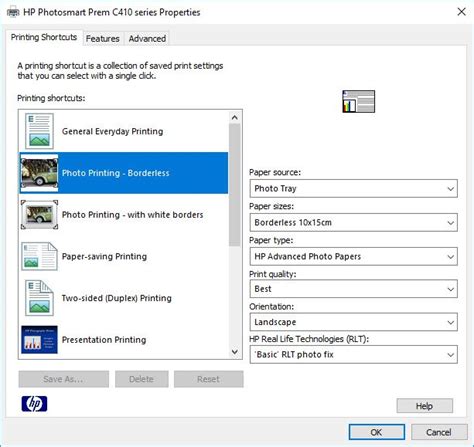Image resolution: width=474 pixels, height=447 pixels.
Task: Open the Paper sizes dropdown
Action: (x=353, y=222)
